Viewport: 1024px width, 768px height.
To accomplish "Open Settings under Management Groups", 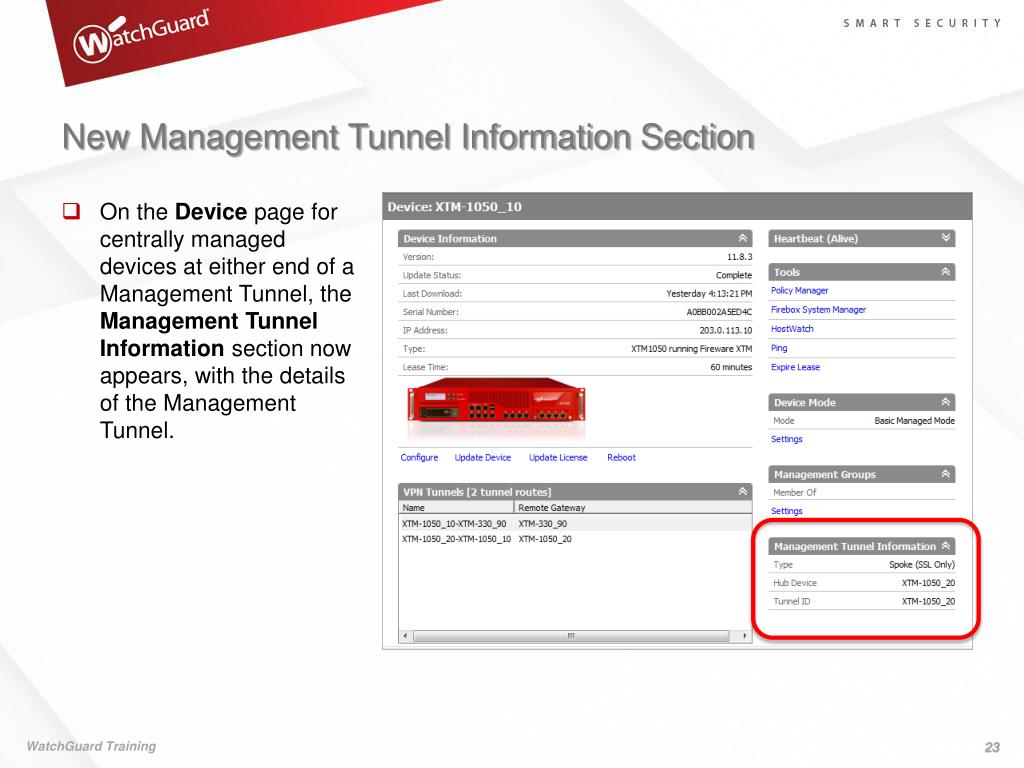I will tap(786, 511).
